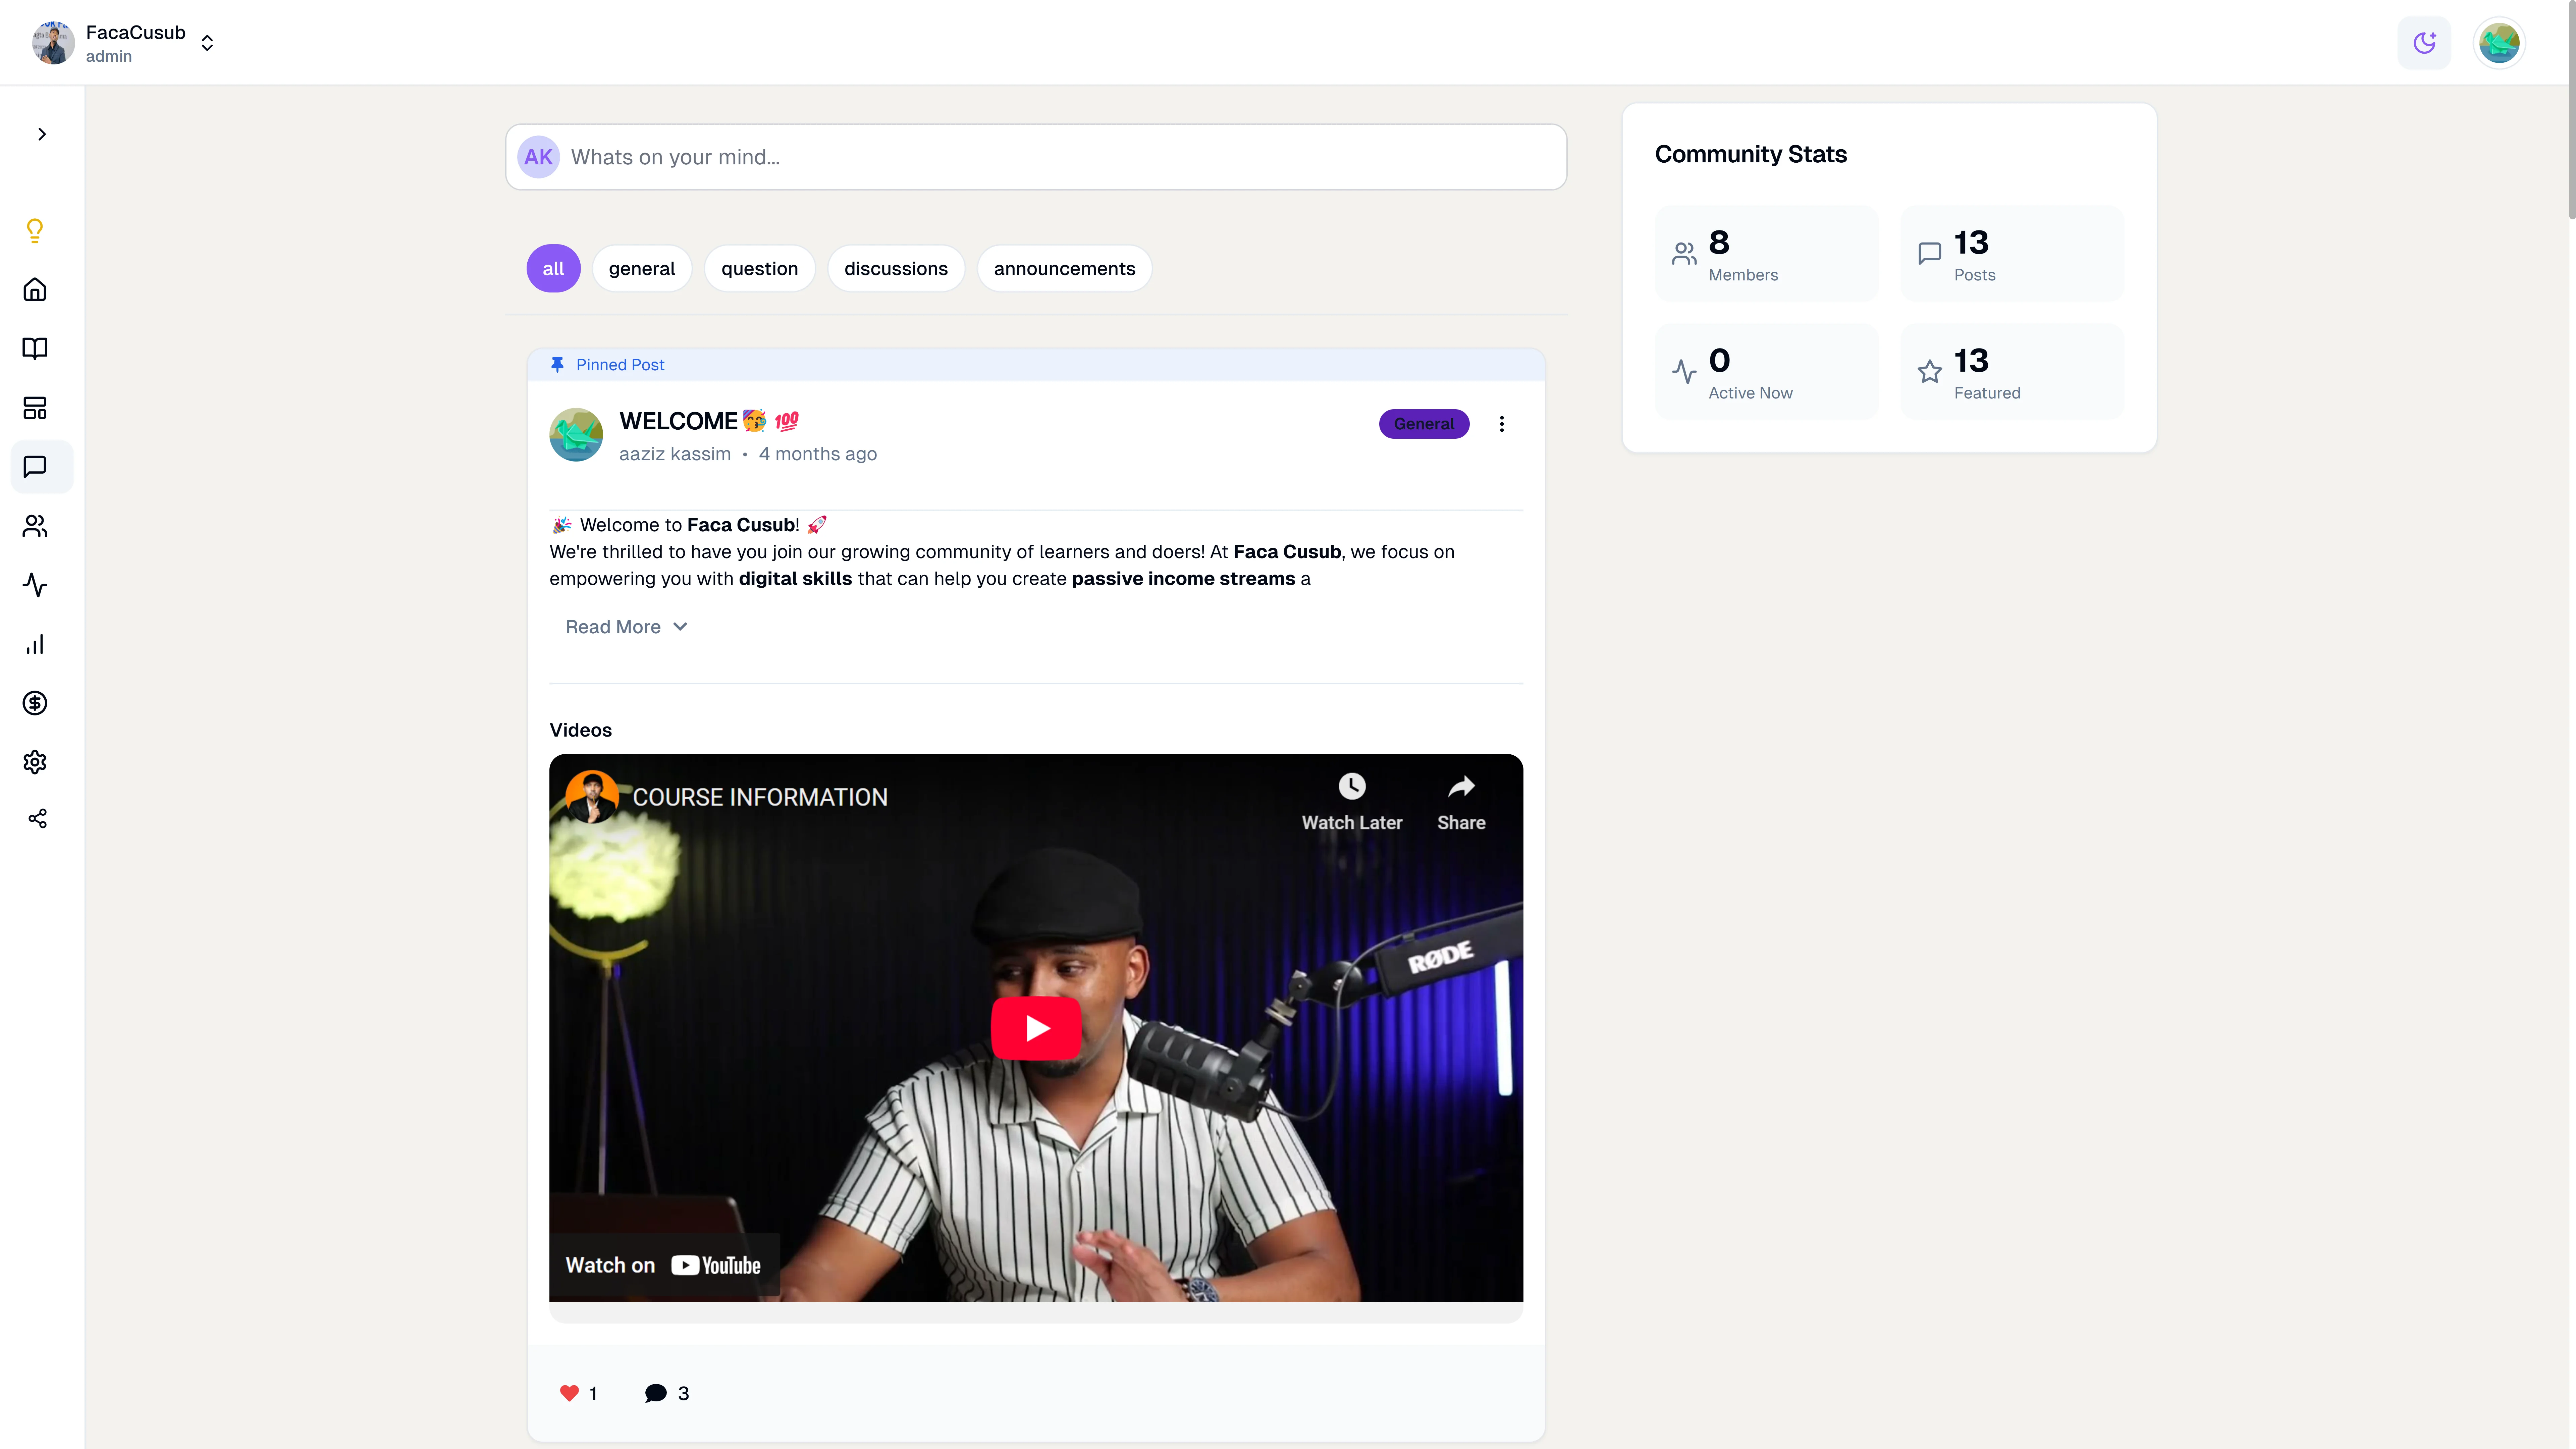Click Share on the YouTube video
Viewport: 2576px width, 1449px height.
click(1461, 802)
